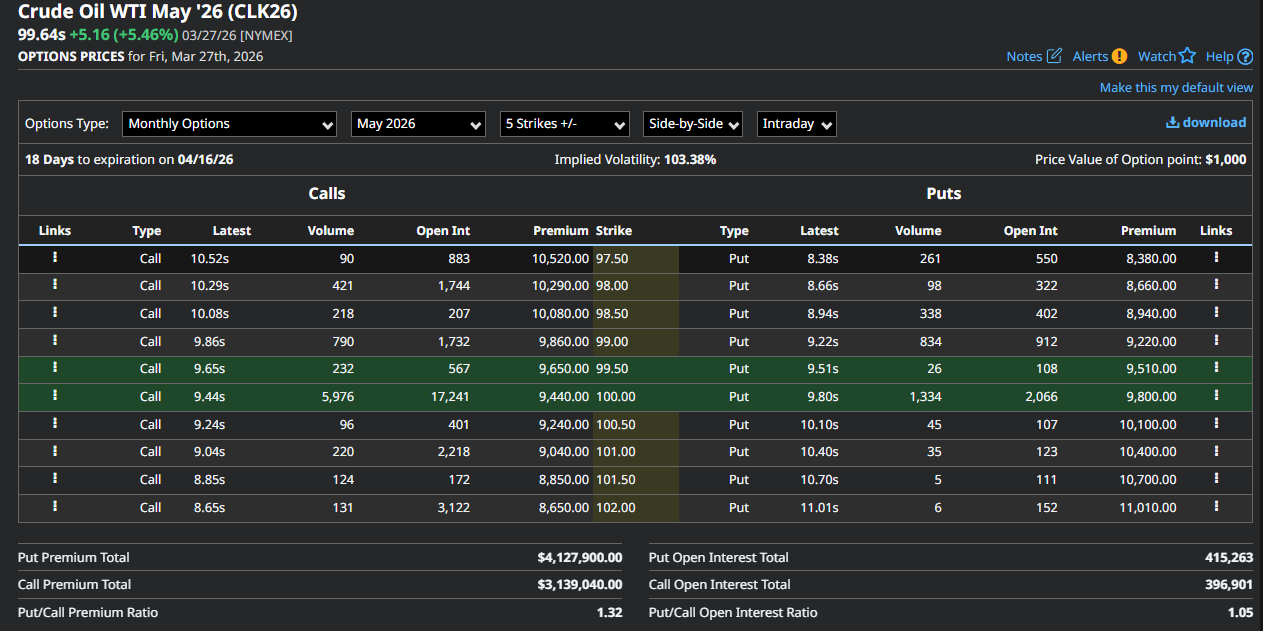Screen dimensions: 1263x631
Task: Open the Help question mark icon
Action: coord(1245,57)
